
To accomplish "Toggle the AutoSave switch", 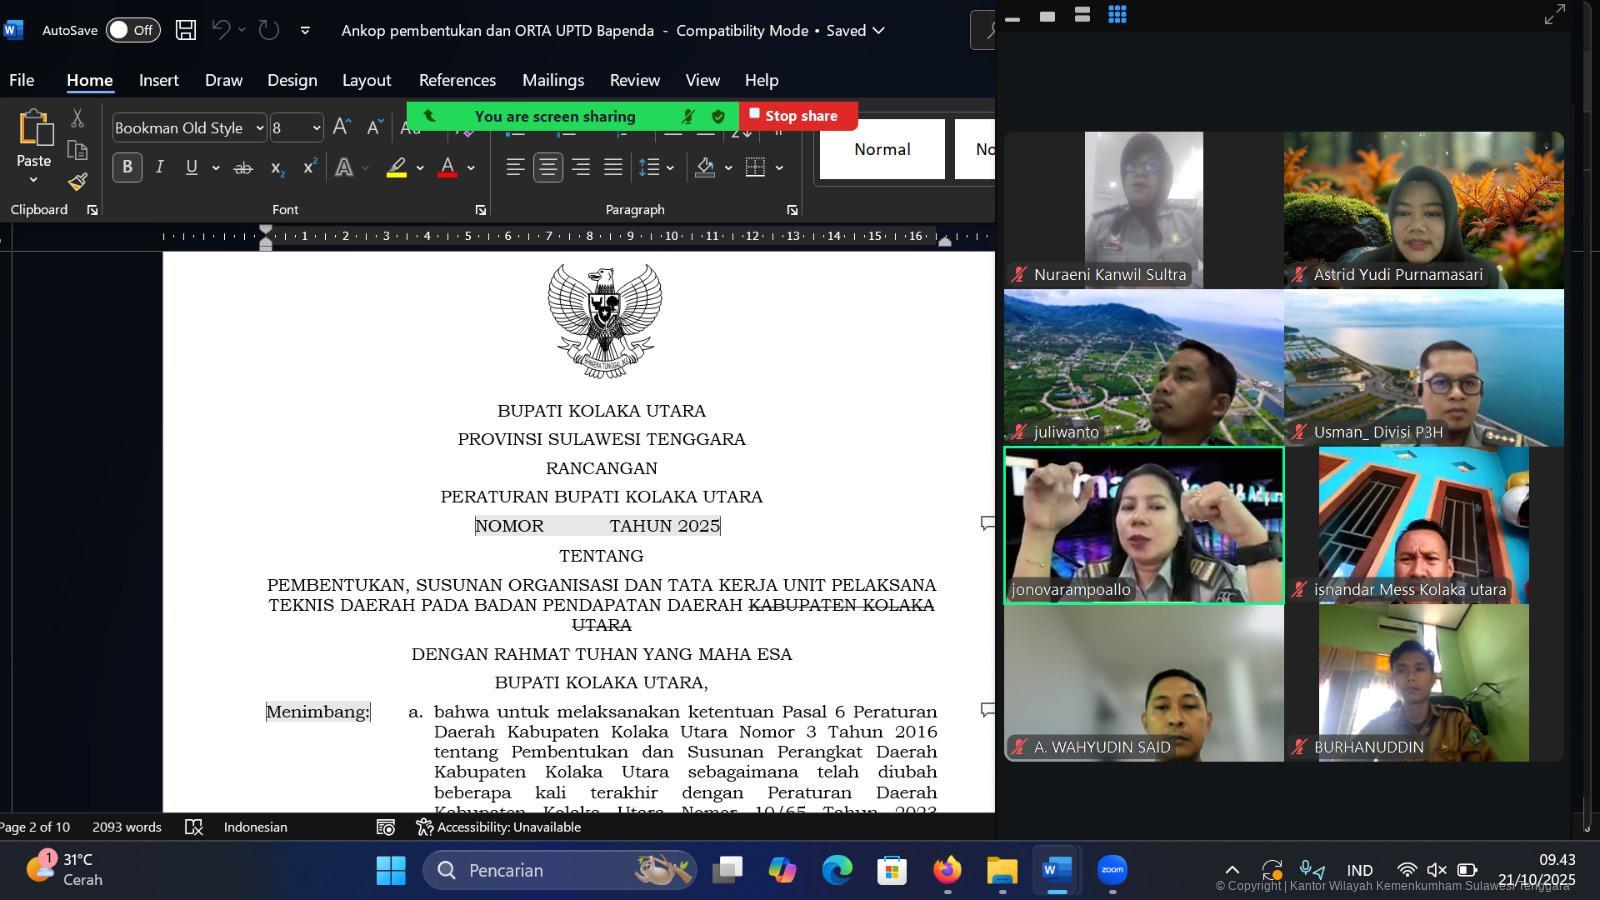I will 132,30.
